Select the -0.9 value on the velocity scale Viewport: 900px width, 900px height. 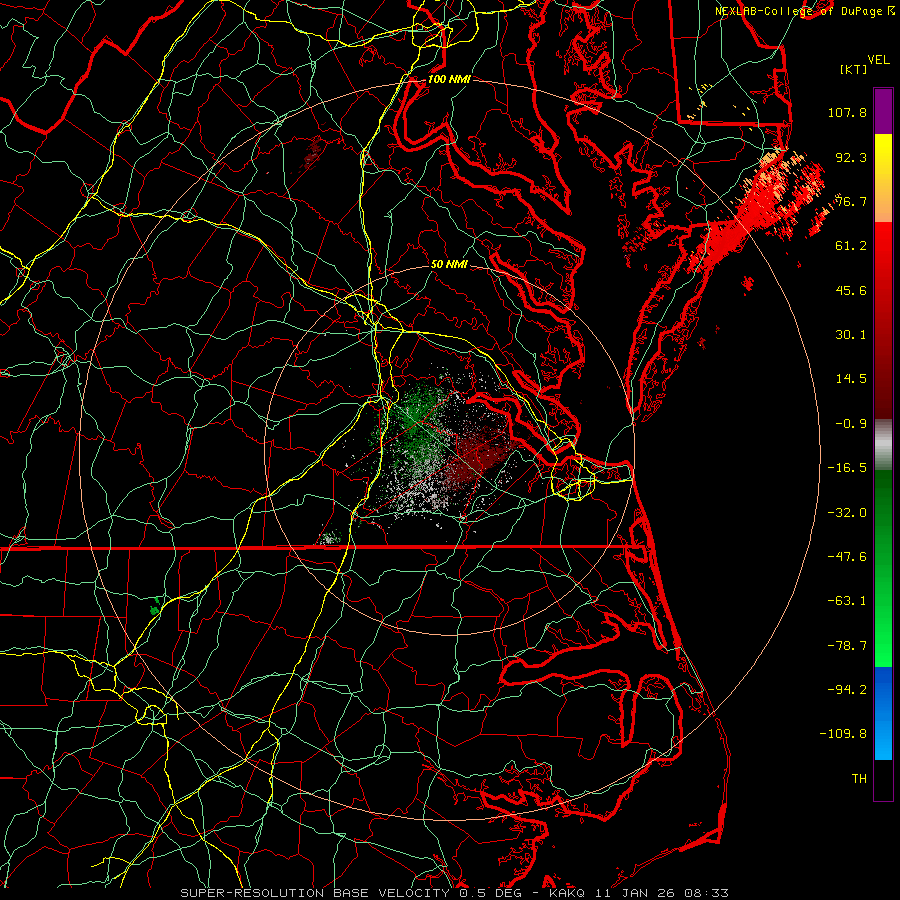[851, 424]
